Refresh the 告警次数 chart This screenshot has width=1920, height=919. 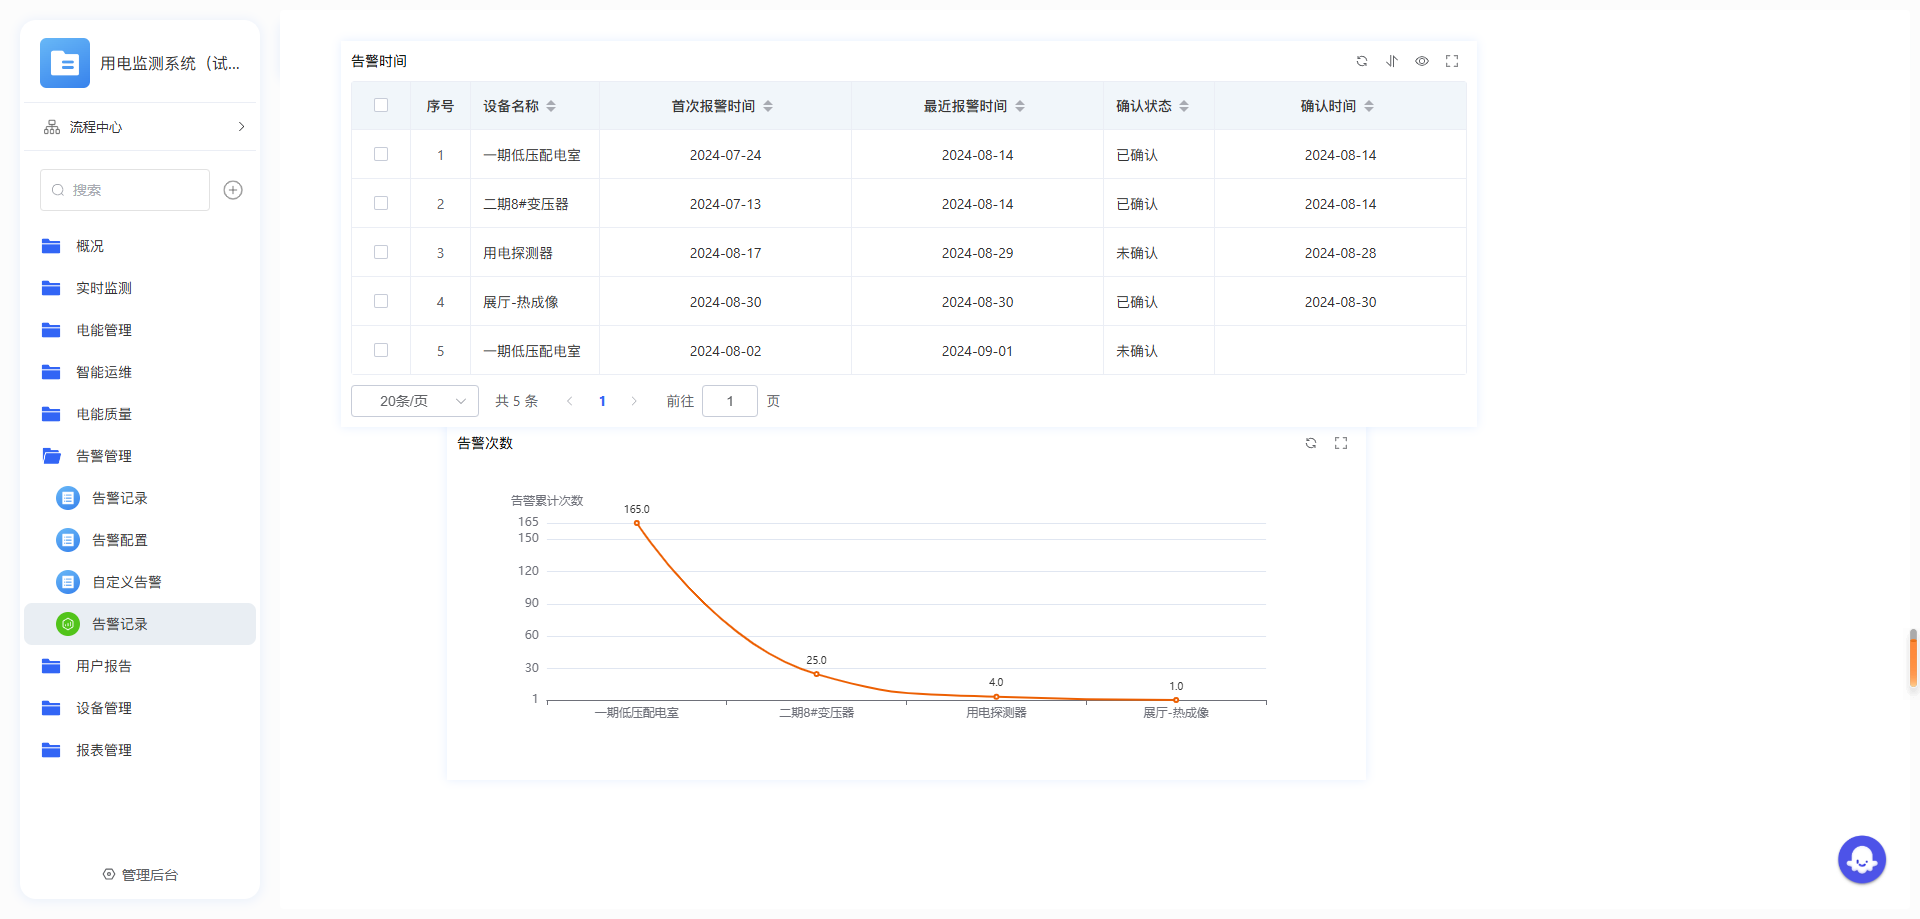tap(1310, 443)
